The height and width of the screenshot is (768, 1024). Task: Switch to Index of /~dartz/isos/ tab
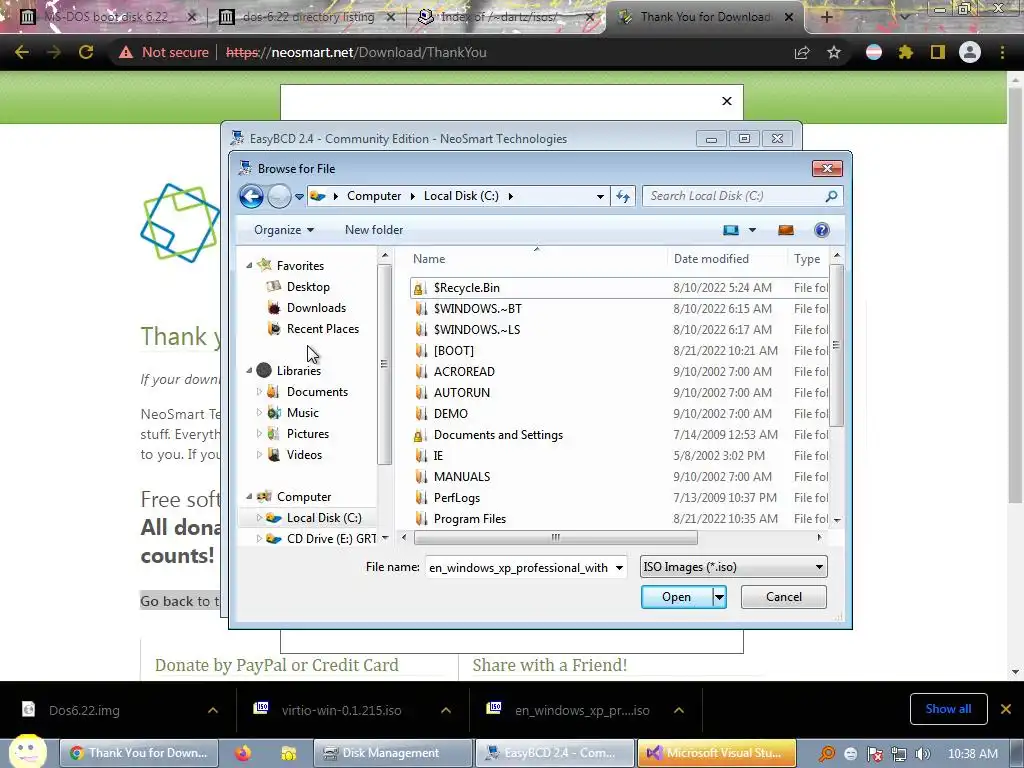tap(506, 17)
